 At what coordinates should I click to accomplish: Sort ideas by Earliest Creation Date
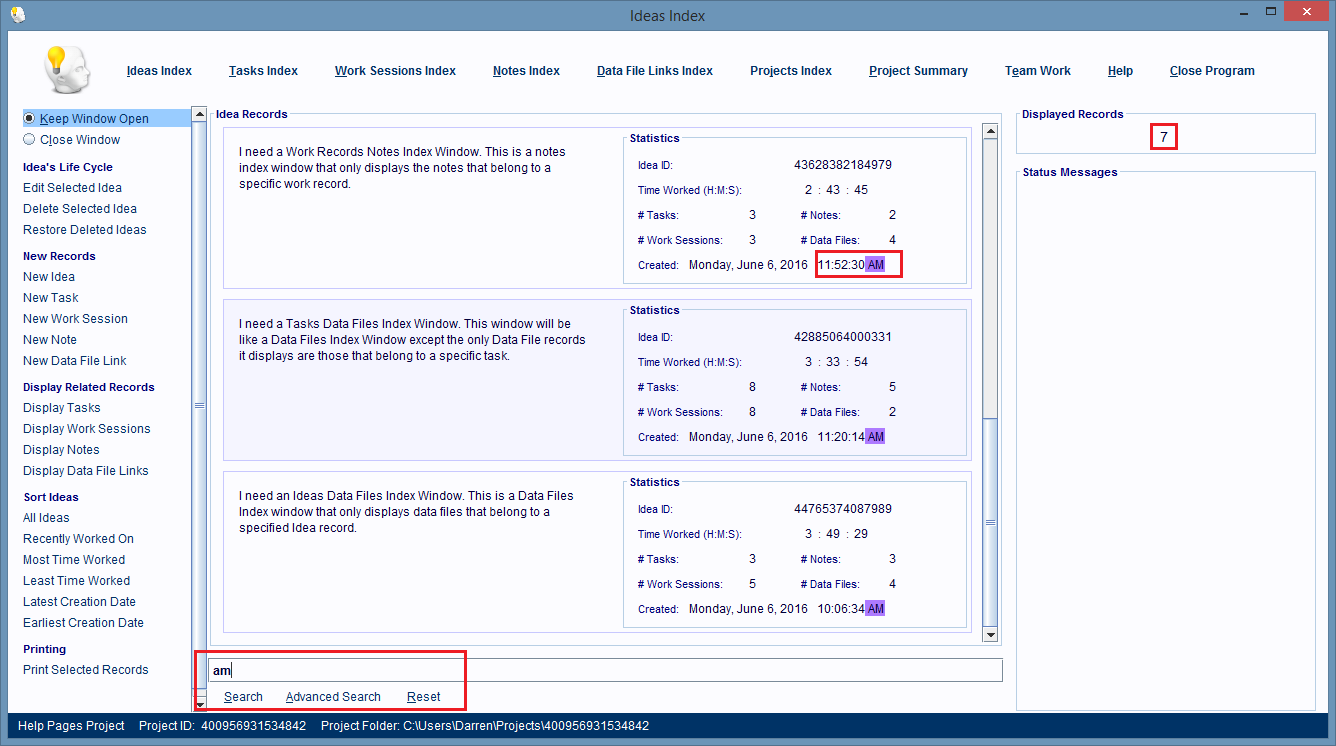coord(83,623)
